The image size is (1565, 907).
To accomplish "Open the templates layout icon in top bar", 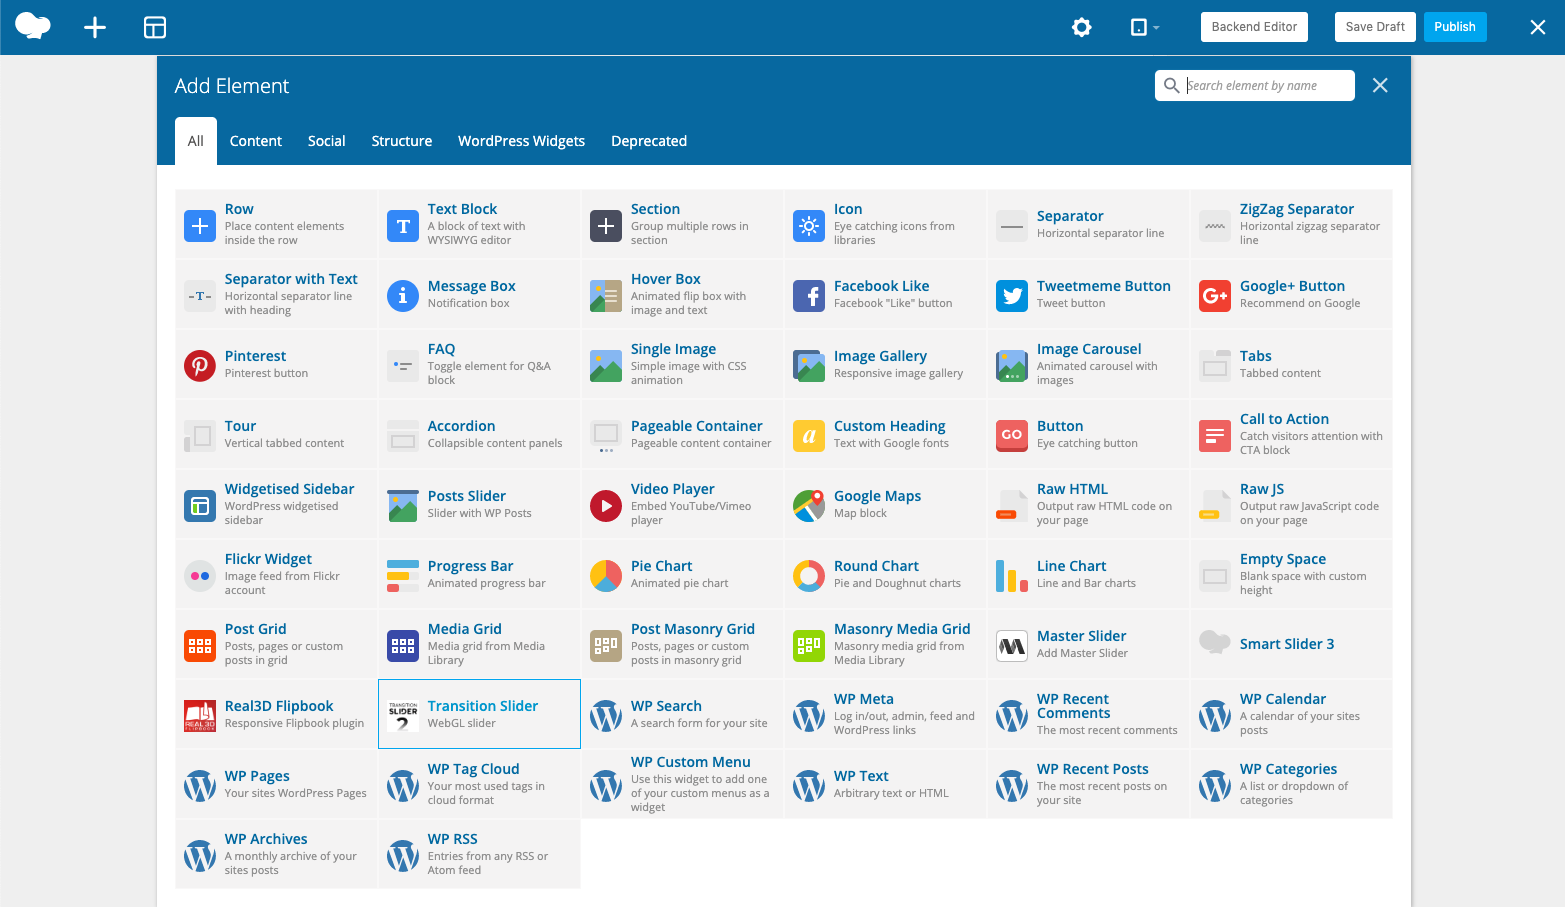I will tap(155, 27).
